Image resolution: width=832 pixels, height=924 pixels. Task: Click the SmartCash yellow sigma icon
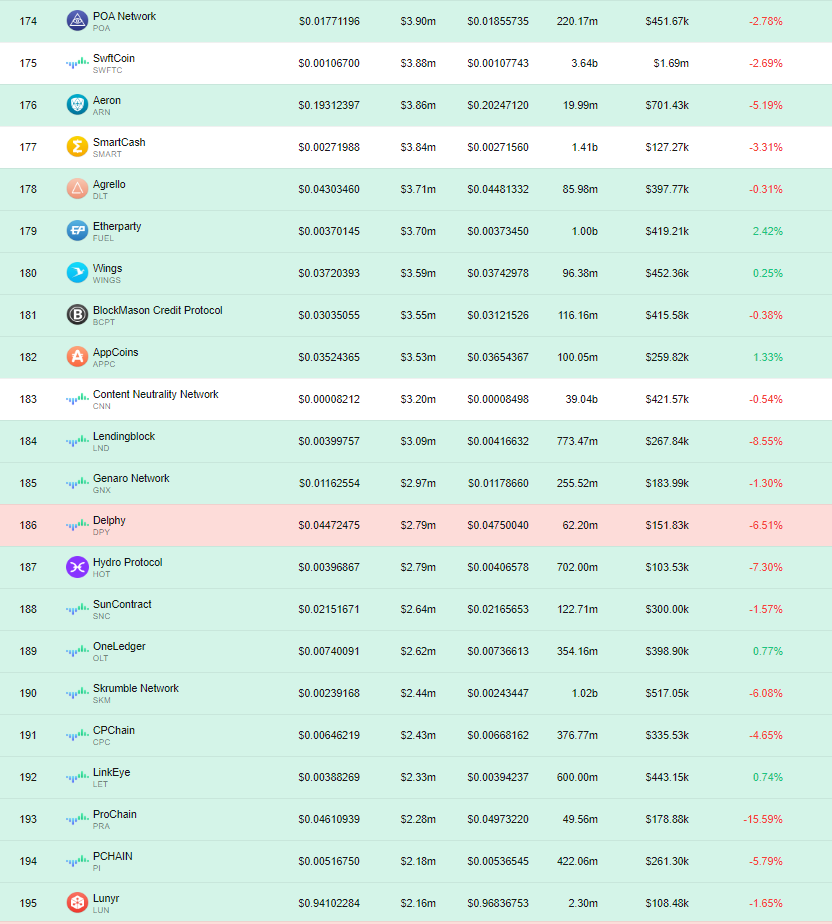tap(77, 147)
